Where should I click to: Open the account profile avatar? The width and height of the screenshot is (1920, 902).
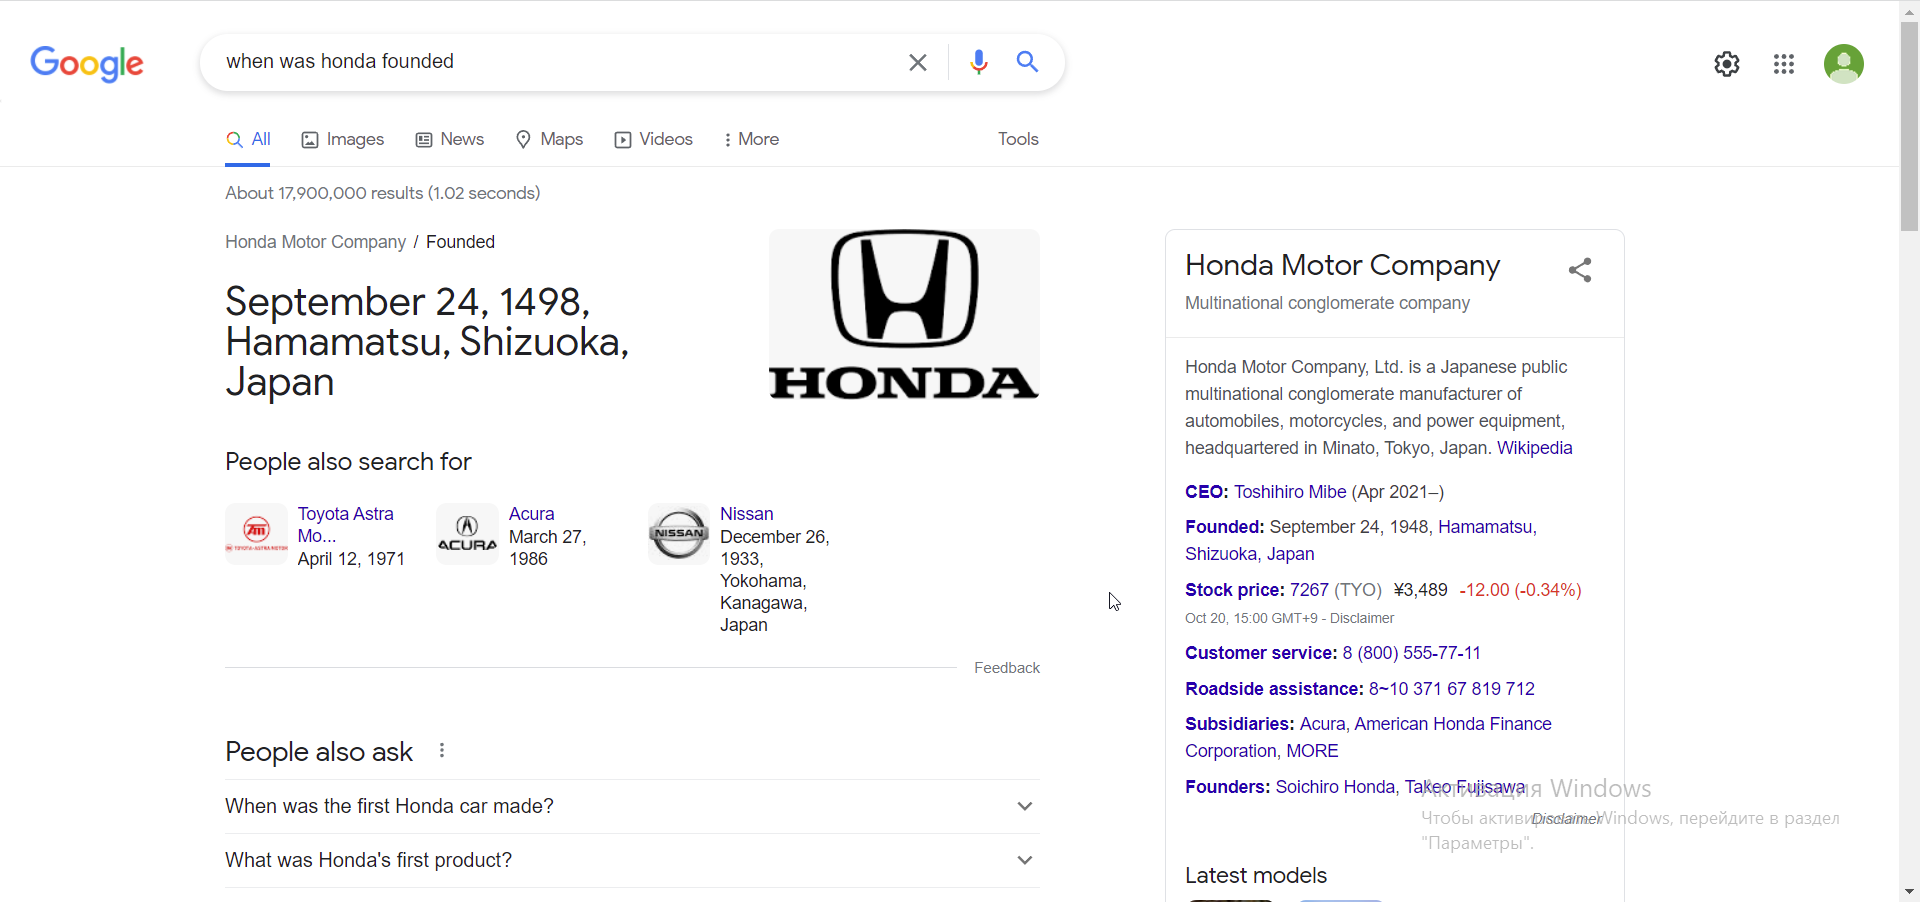(x=1844, y=64)
